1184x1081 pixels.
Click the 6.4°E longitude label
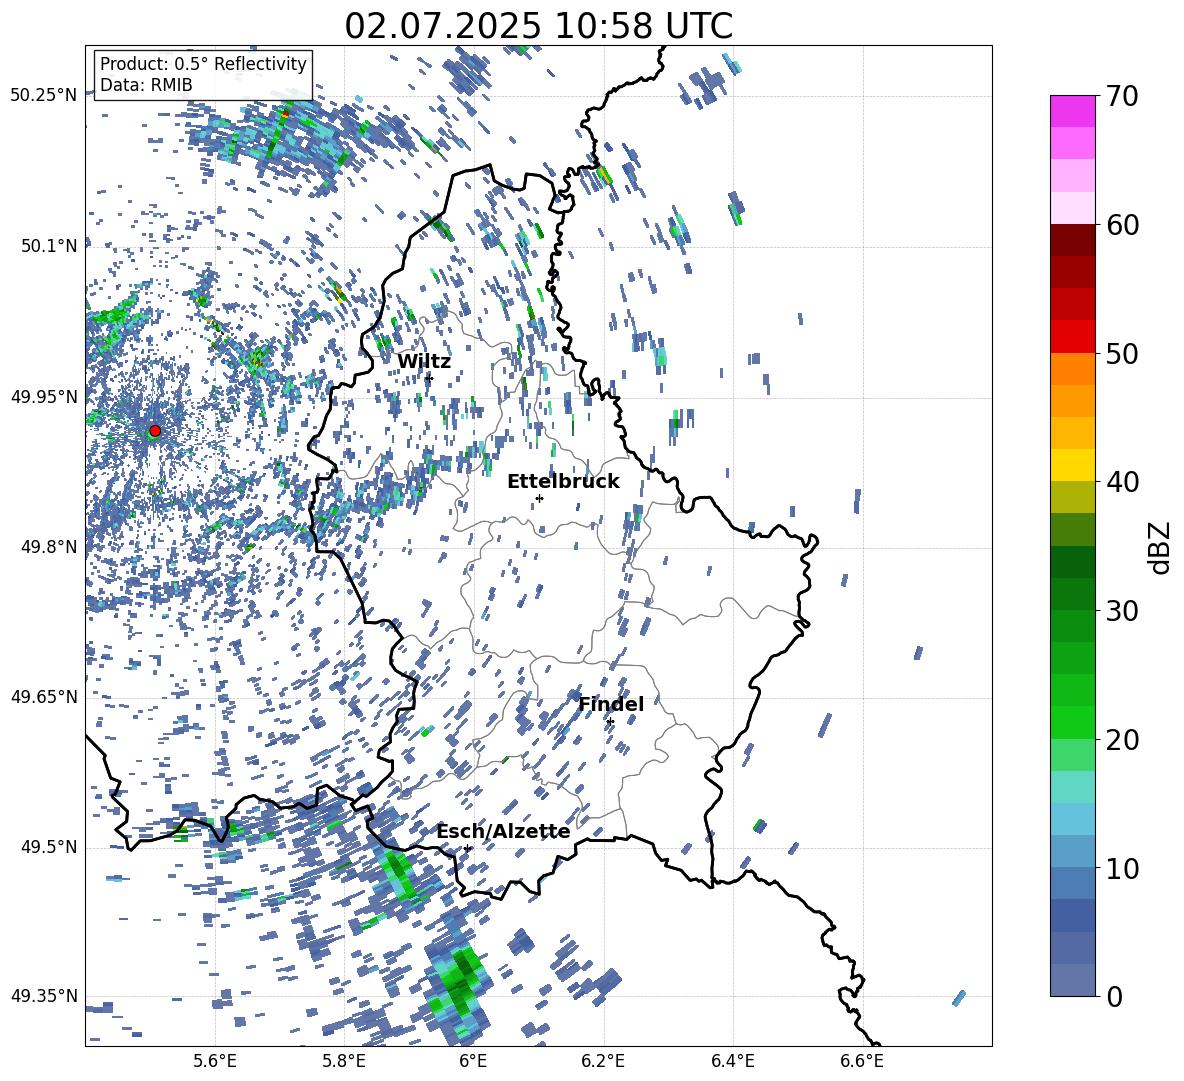tap(732, 1062)
